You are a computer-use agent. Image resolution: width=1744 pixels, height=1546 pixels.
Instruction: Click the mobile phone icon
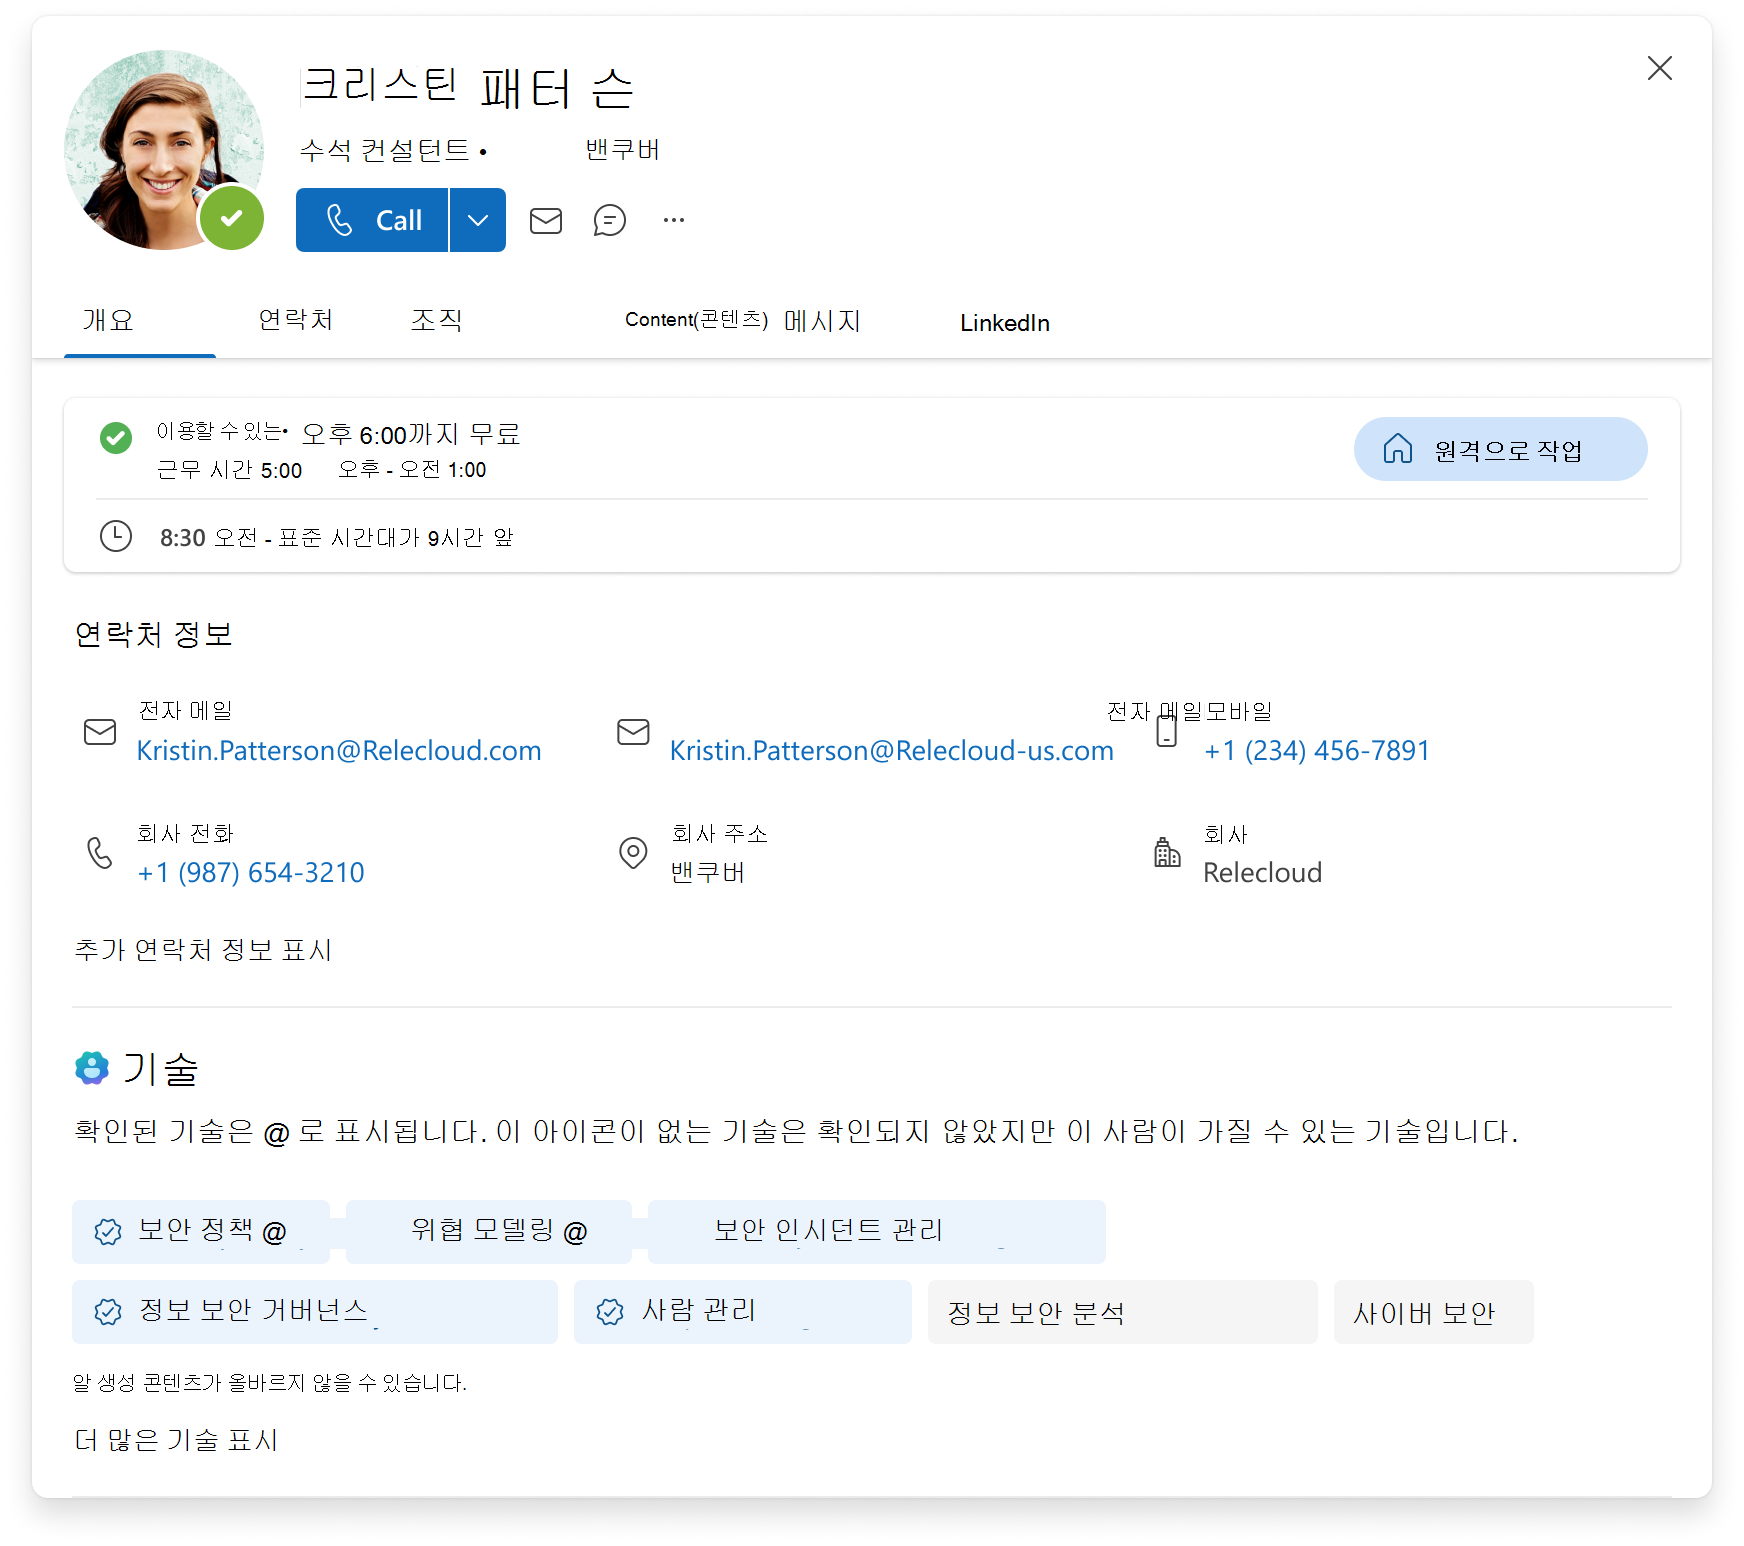point(1167,732)
